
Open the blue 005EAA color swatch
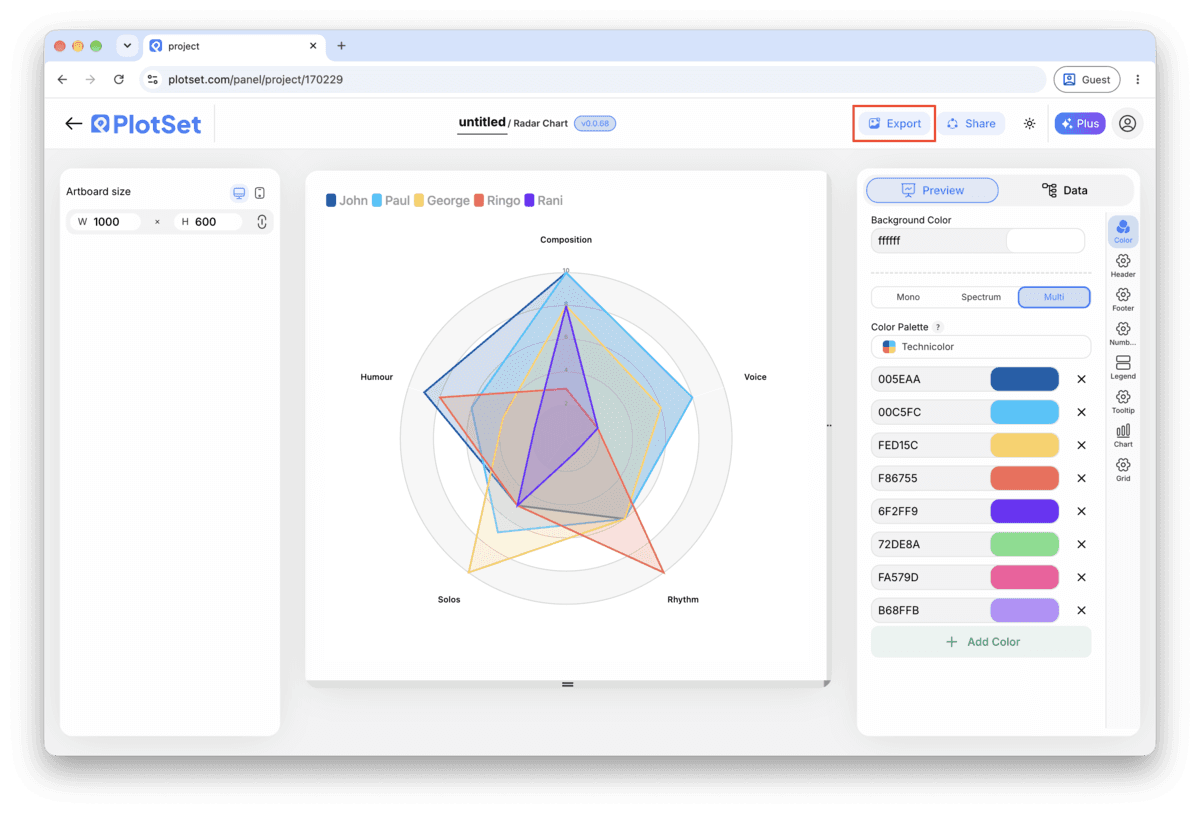coord(1024,379)
